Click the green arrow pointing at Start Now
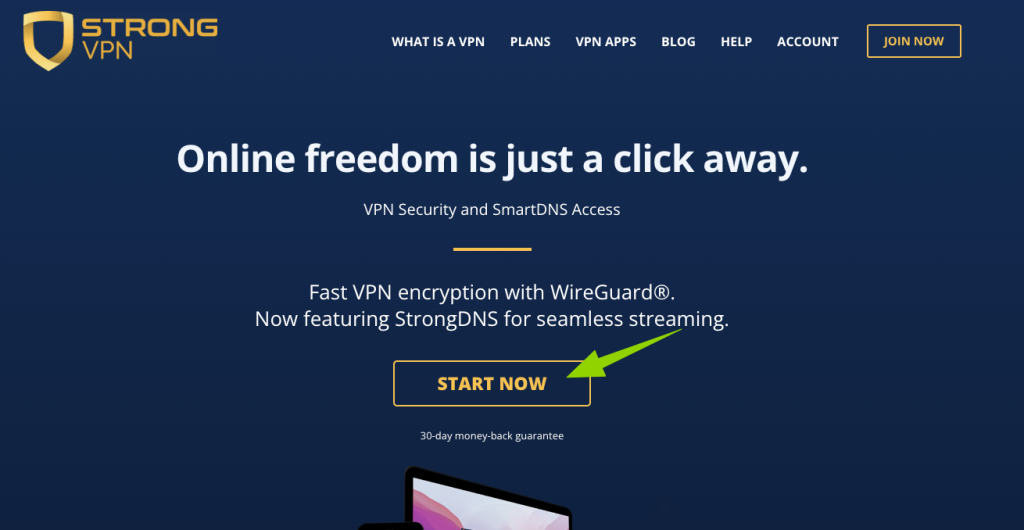Viewport: 1024px width, 530px height. (621, 354)
